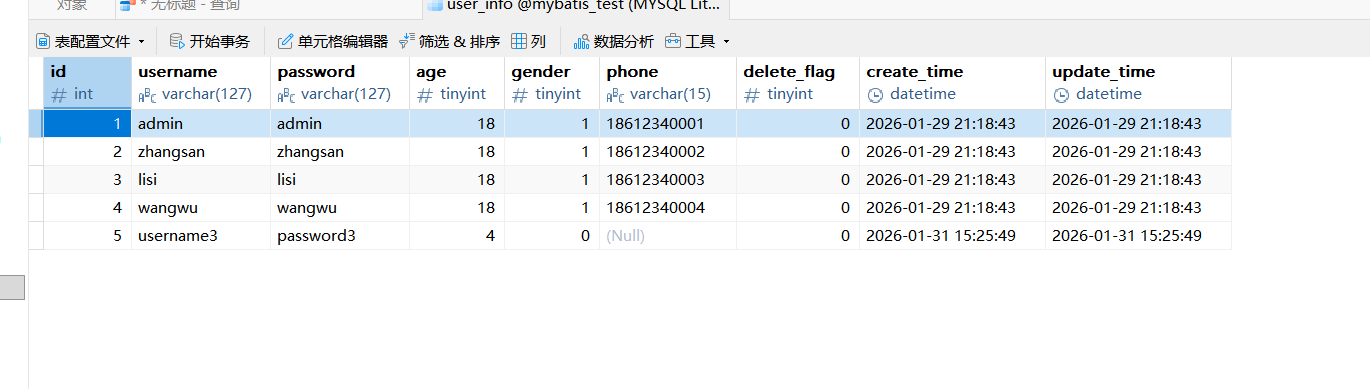The height and width of the screenshot is (389, 1370).
Task: Select the update_time column header
Action: click(1138, 82)
